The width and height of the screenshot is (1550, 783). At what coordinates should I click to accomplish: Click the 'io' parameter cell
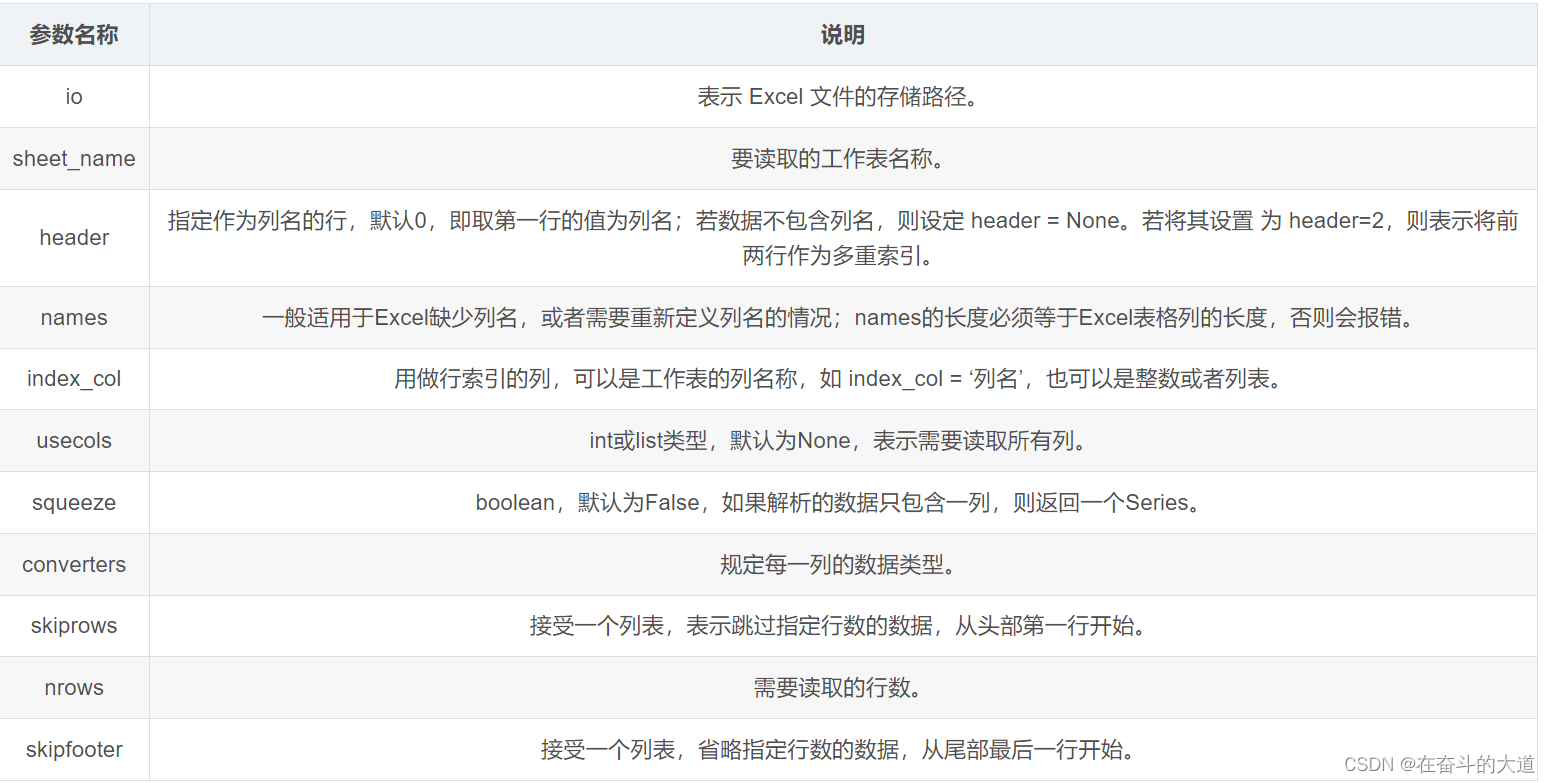click(x=74, y=97)
